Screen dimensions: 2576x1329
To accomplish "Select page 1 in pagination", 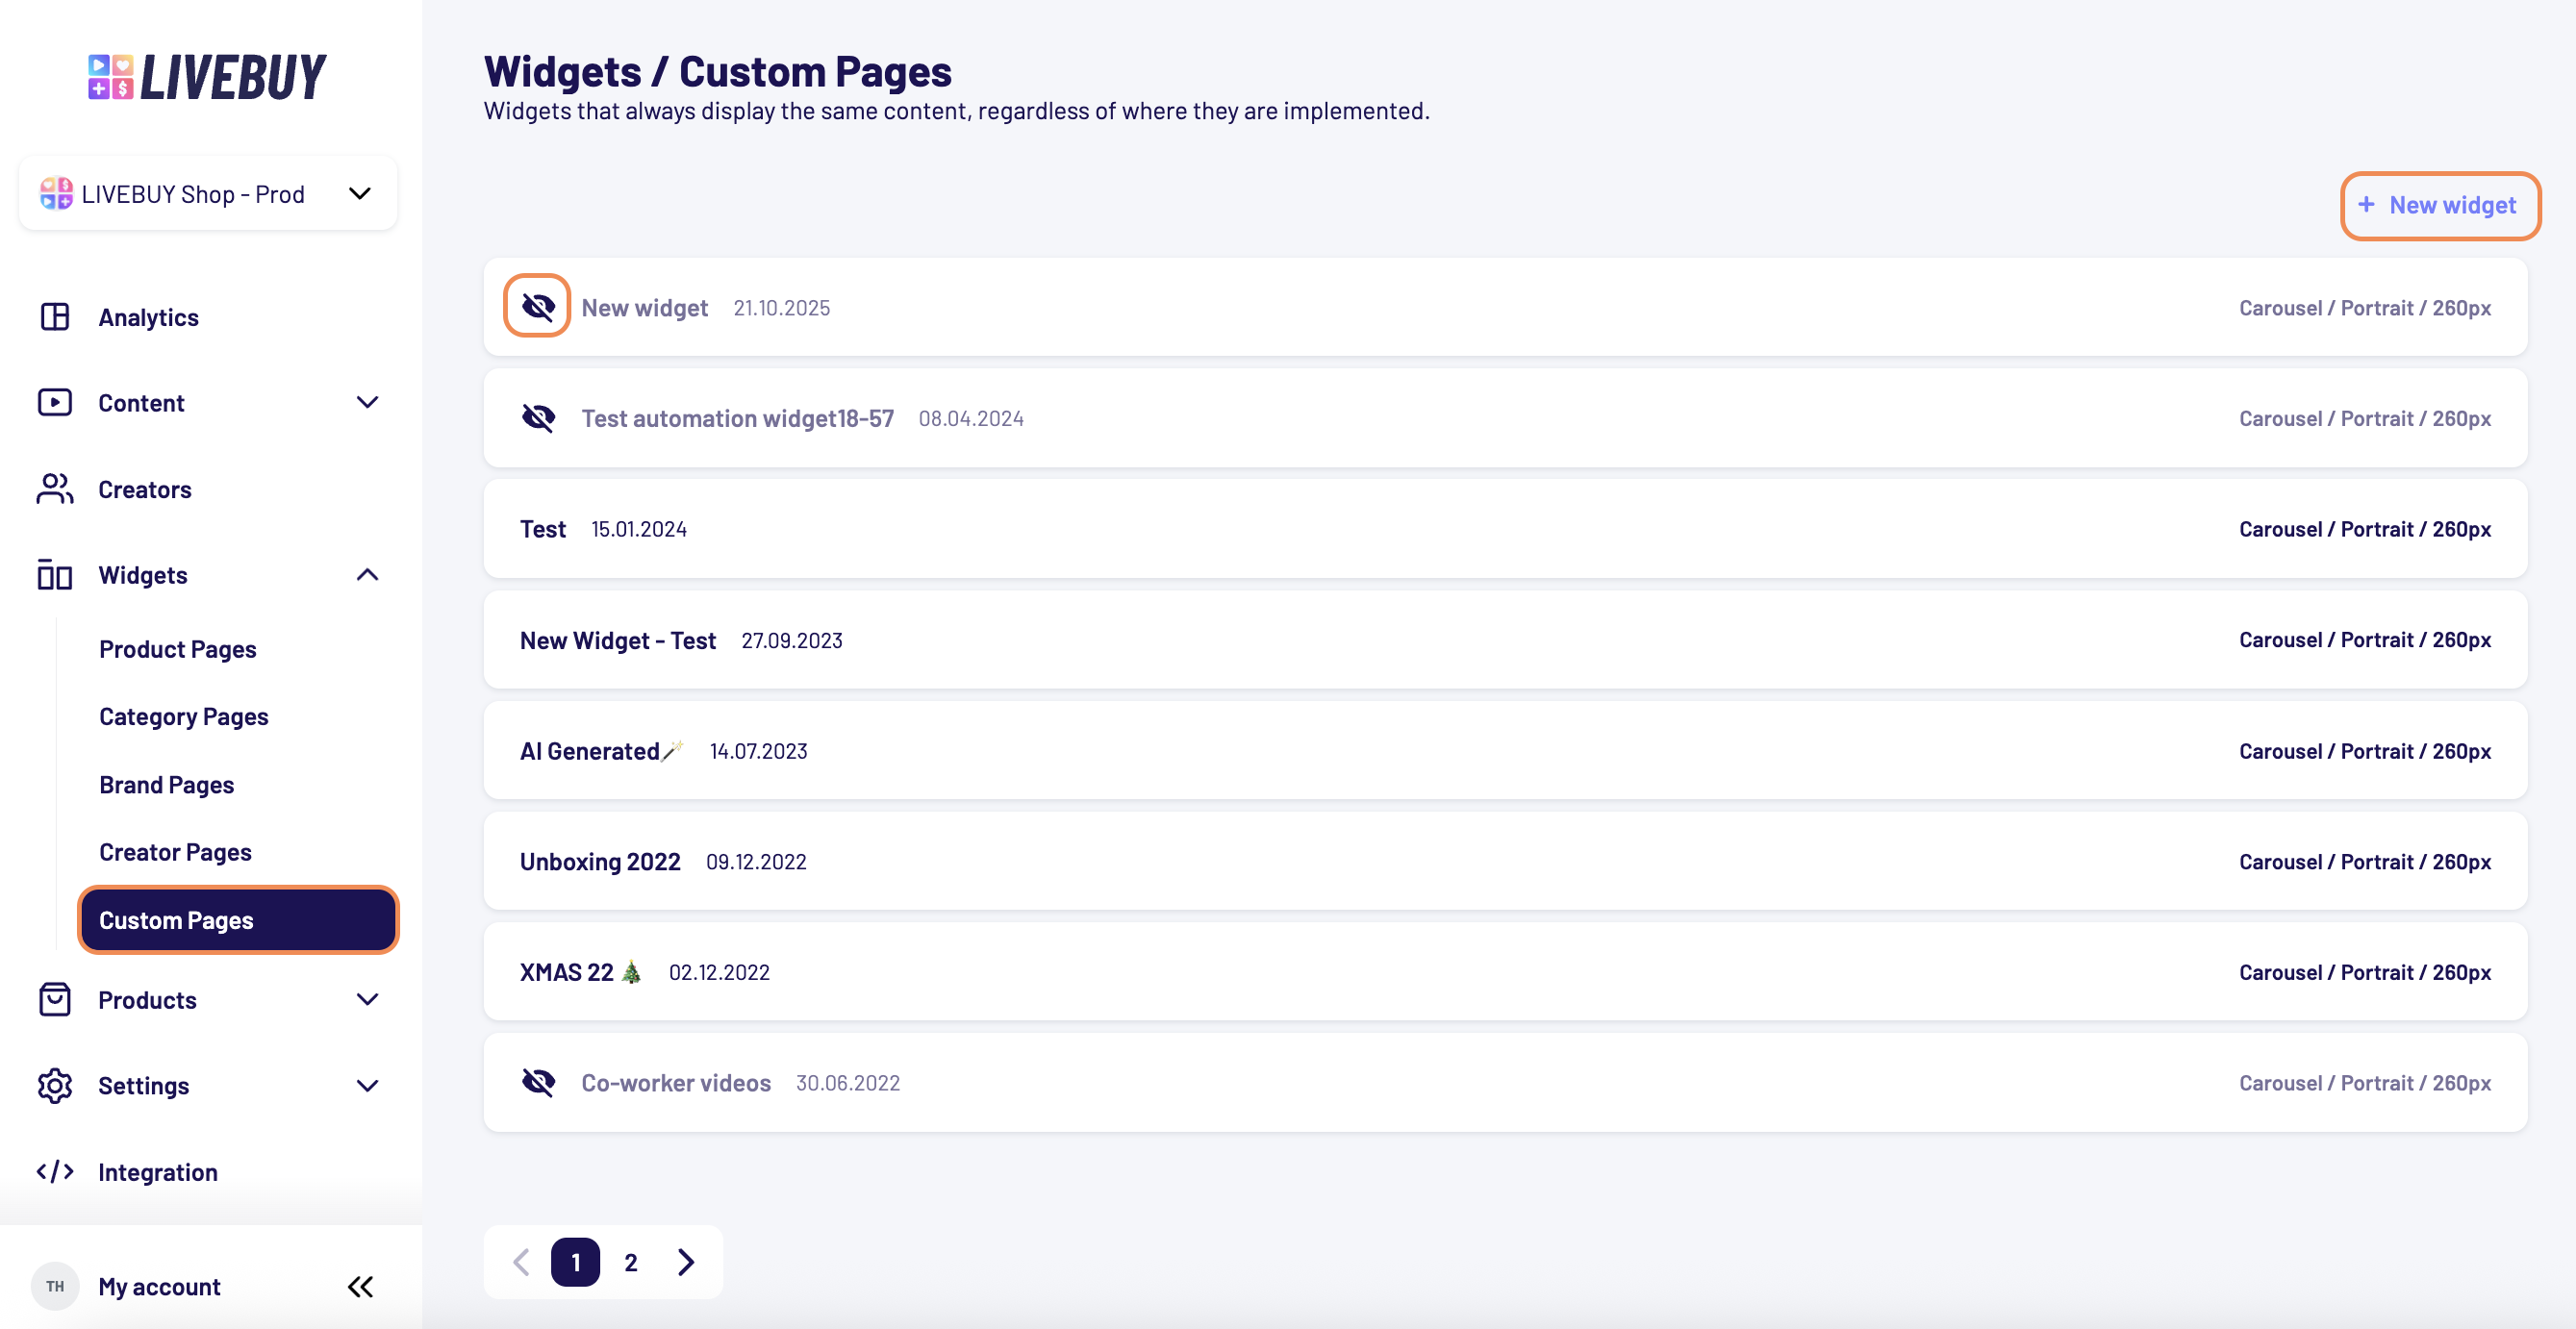I will [x=576, y=1262].
